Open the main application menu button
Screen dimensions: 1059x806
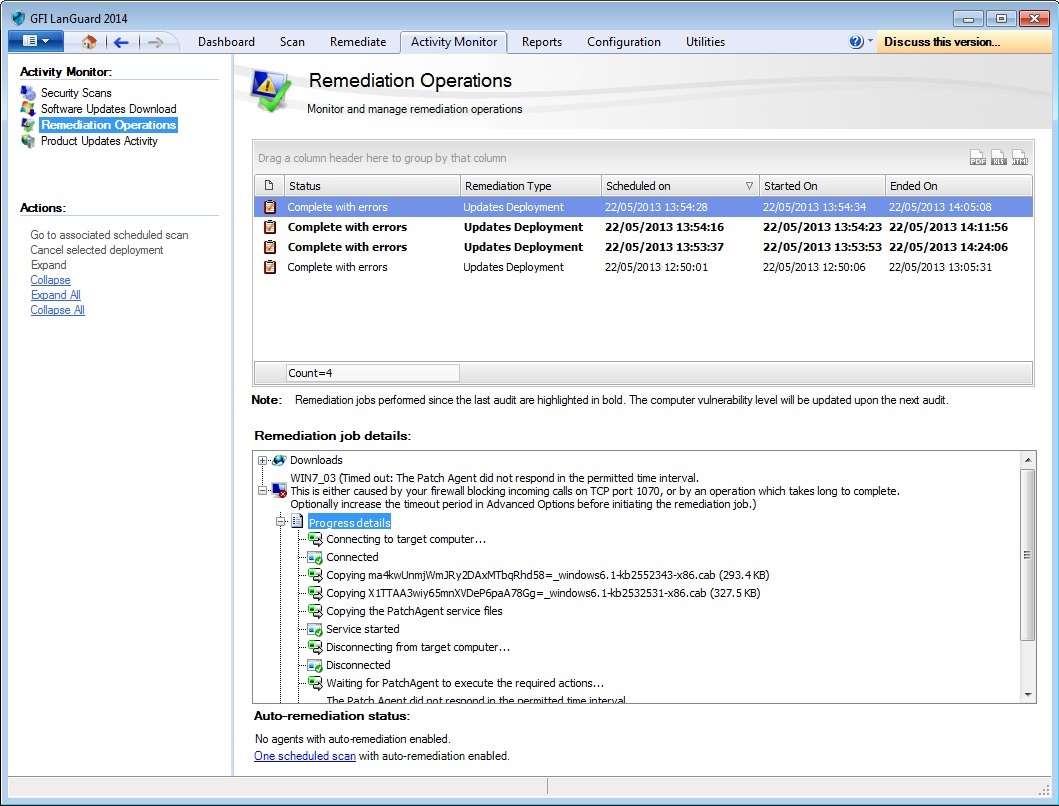pyautogui.click(x=36, y=41)
